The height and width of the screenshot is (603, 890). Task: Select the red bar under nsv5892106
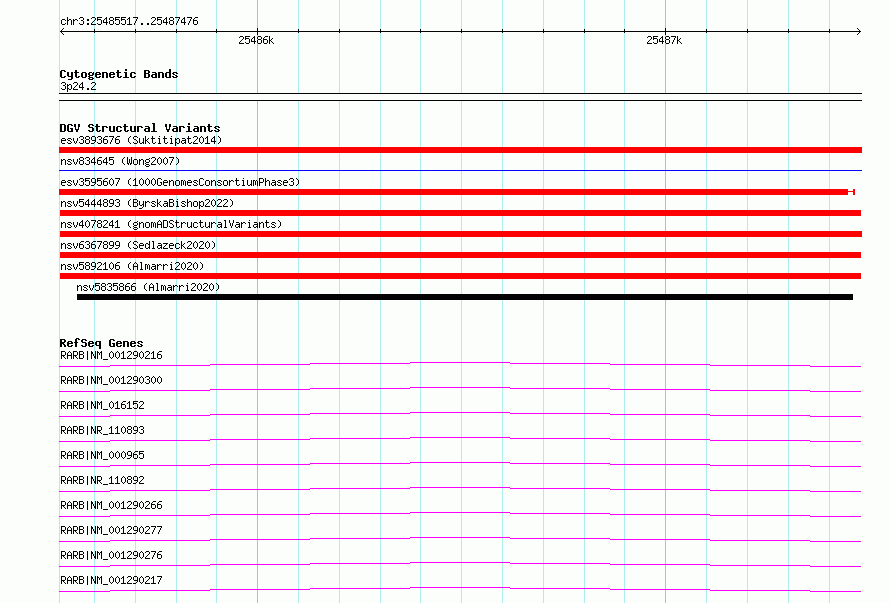click(x=460, y=276)
